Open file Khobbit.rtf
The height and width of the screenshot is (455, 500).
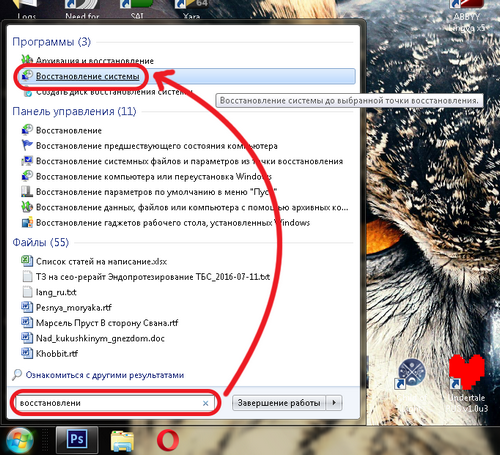click(57, 354)
